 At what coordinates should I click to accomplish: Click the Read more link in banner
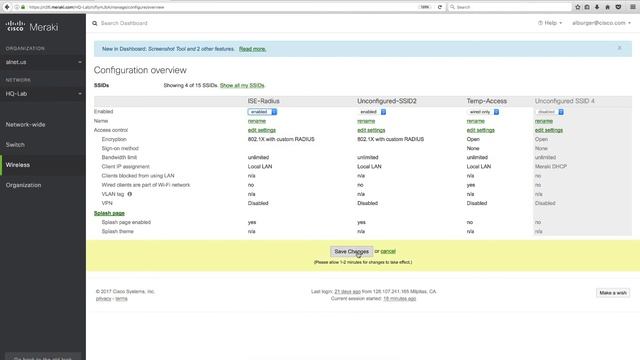252,49
